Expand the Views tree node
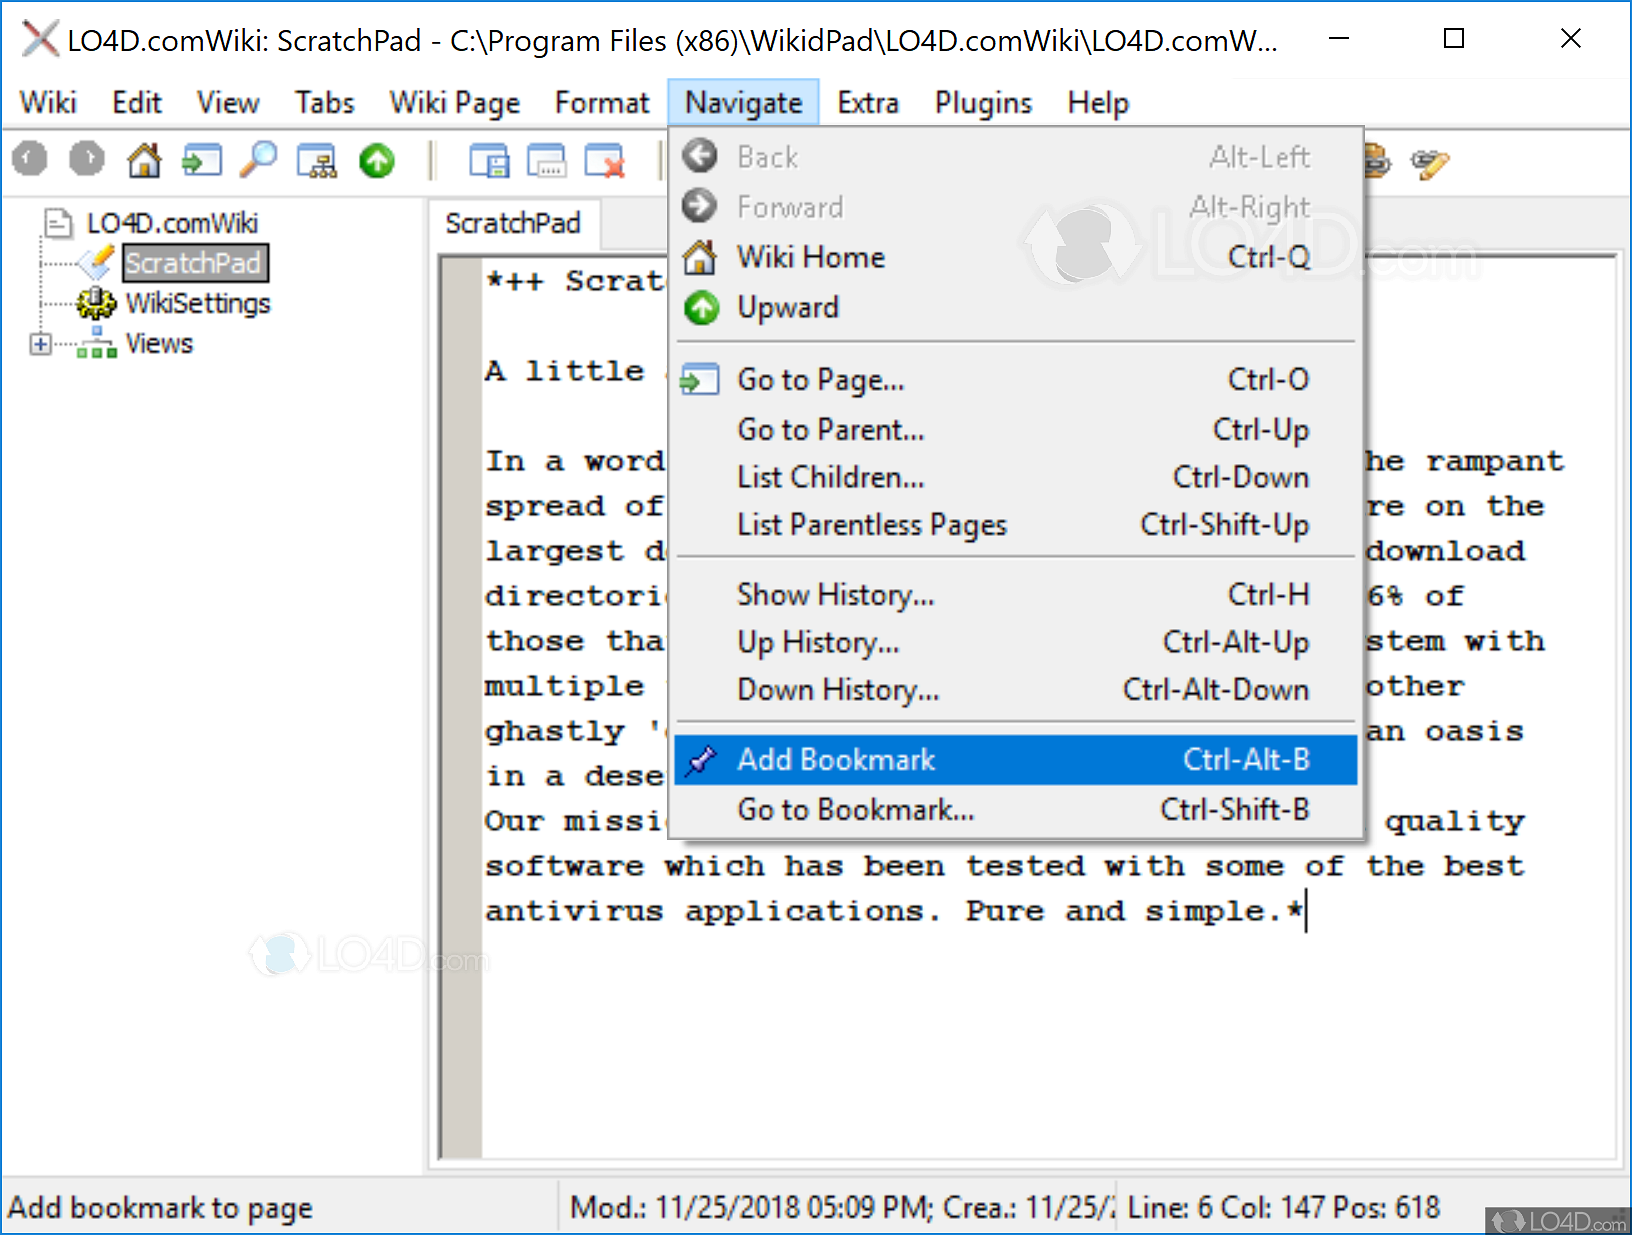 pos(40,344)
